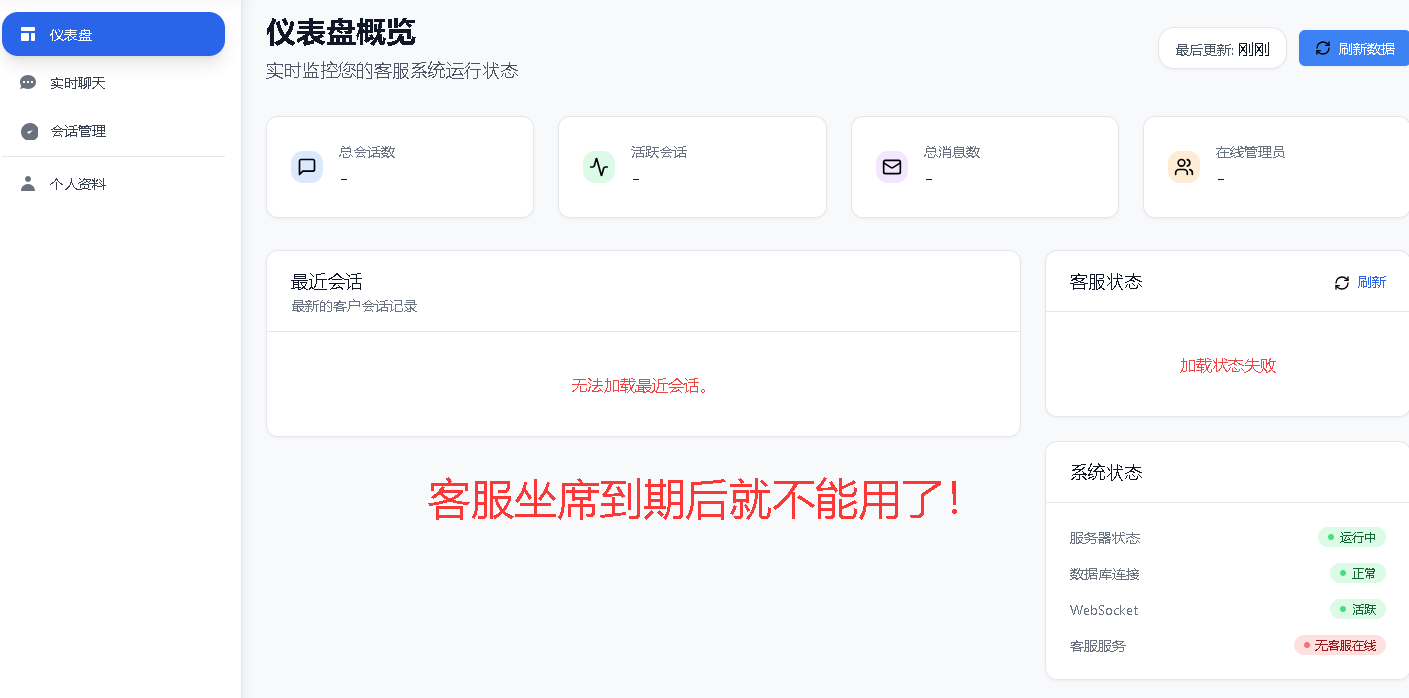Click the 正常 database connection badge
Screen dimensions: 1409x698
click(x=1358, y=574)
